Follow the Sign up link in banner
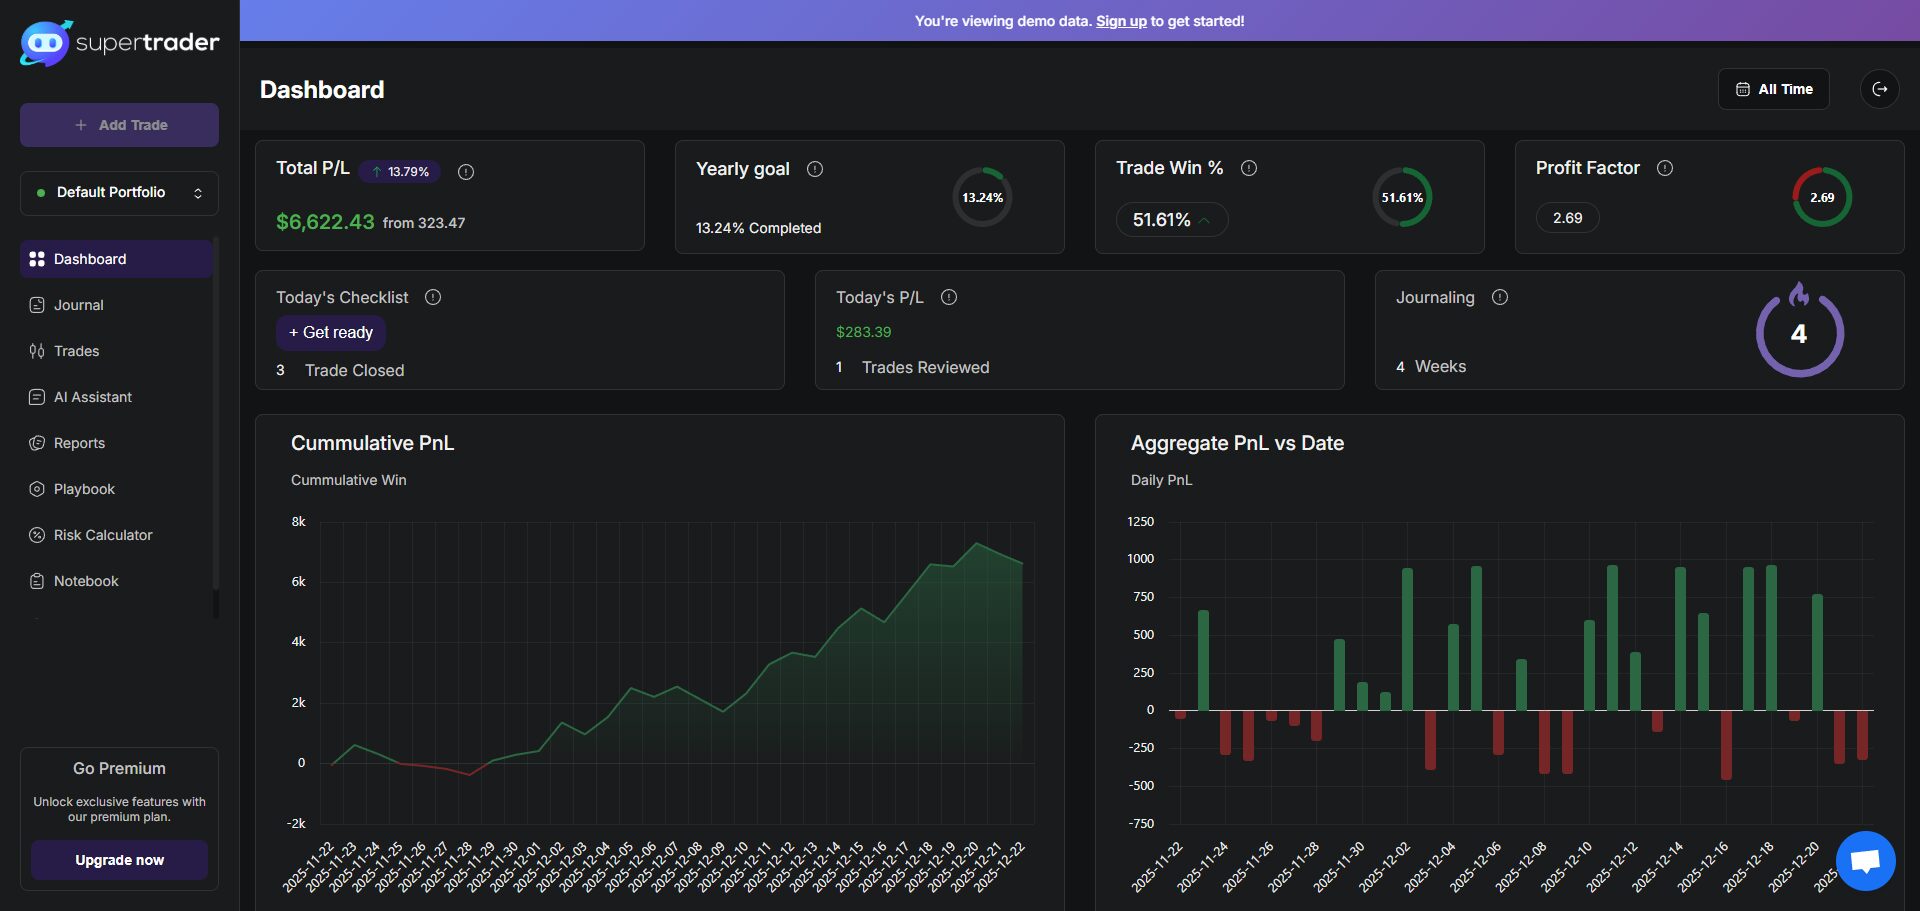Viewport: 1920px width, 911px height. click(1121, 21)
